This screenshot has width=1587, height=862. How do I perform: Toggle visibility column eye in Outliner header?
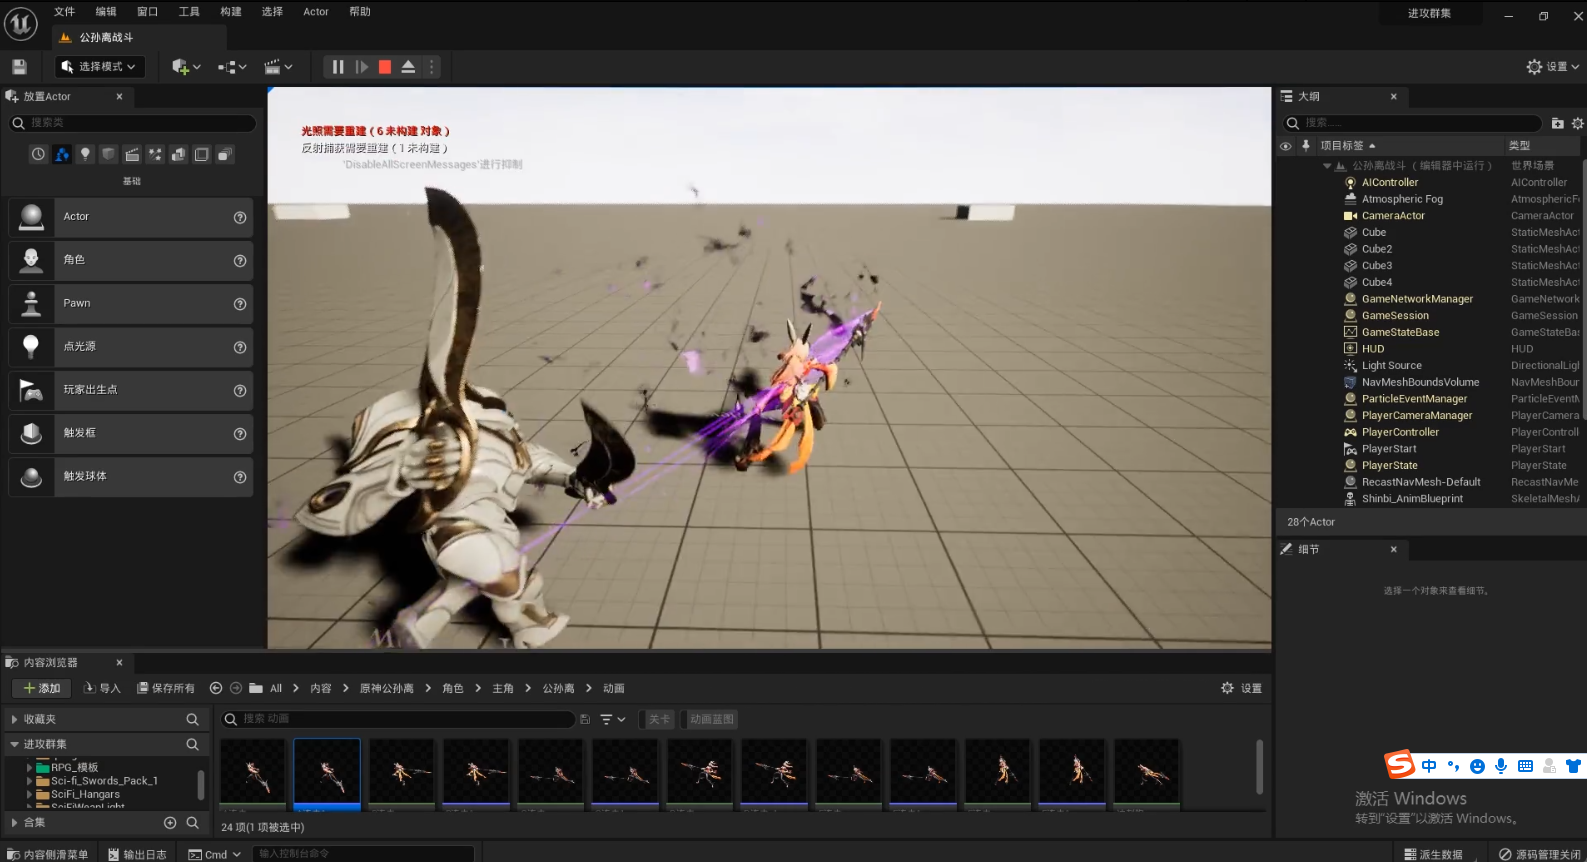pos(1286,146)
